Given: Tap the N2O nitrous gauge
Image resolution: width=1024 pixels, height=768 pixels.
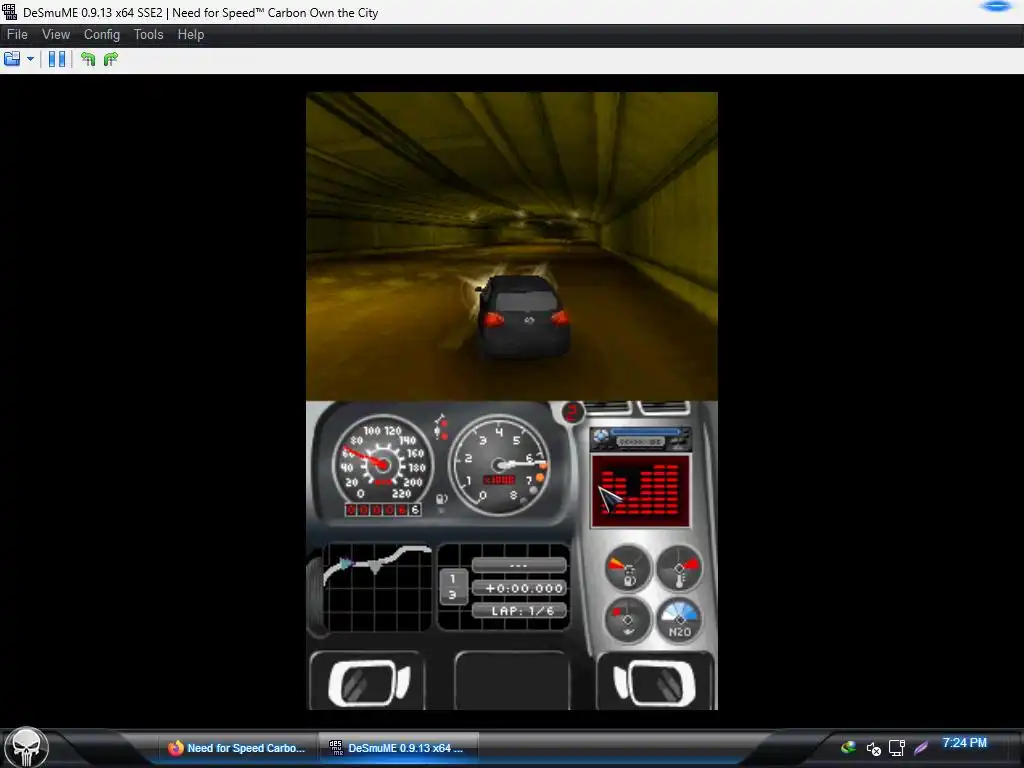Looking at the screenshot, I should click(x=679, y=620).
